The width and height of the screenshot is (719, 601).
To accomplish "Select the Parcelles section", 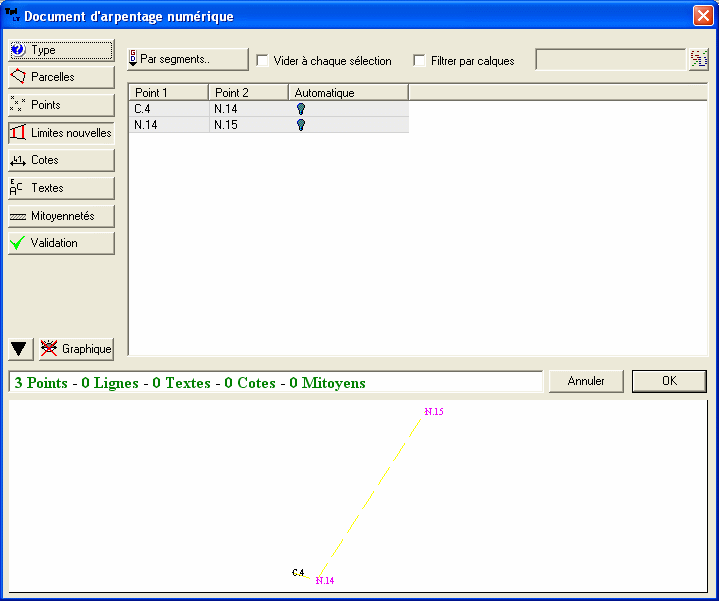I will coord(60,77).
